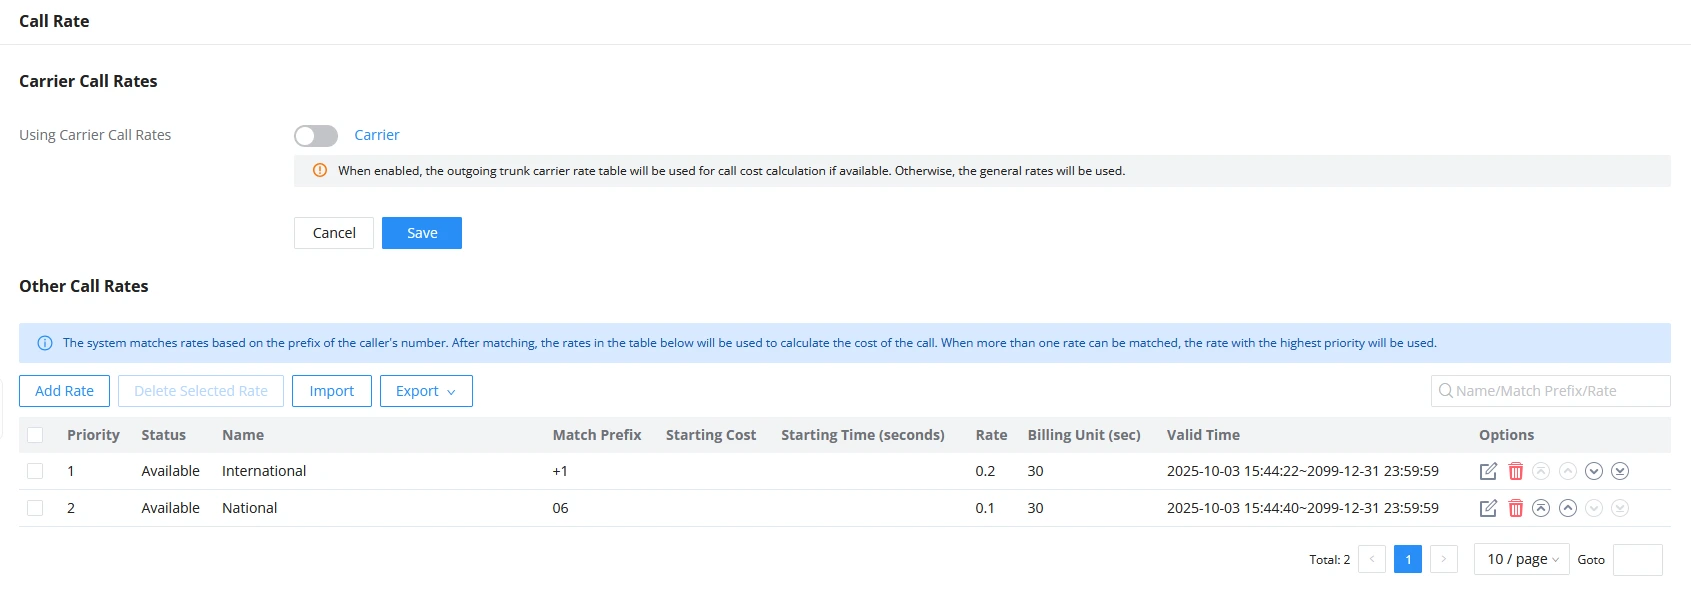Delete the National rate with trash icon
The image size is (1691, 601).
[x=1516, y=508]
